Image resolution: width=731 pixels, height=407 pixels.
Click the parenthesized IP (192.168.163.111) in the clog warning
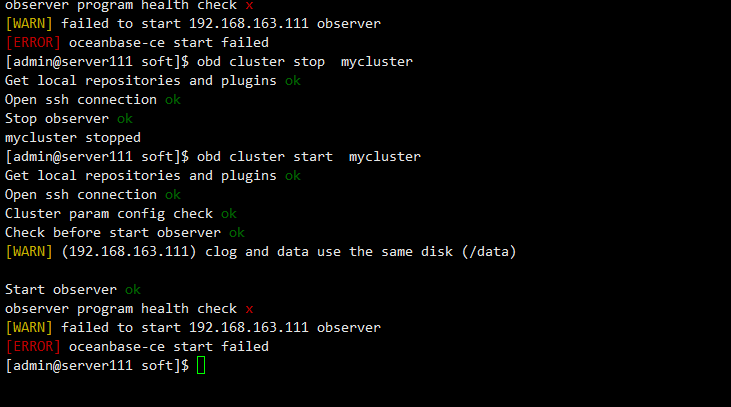129,252
